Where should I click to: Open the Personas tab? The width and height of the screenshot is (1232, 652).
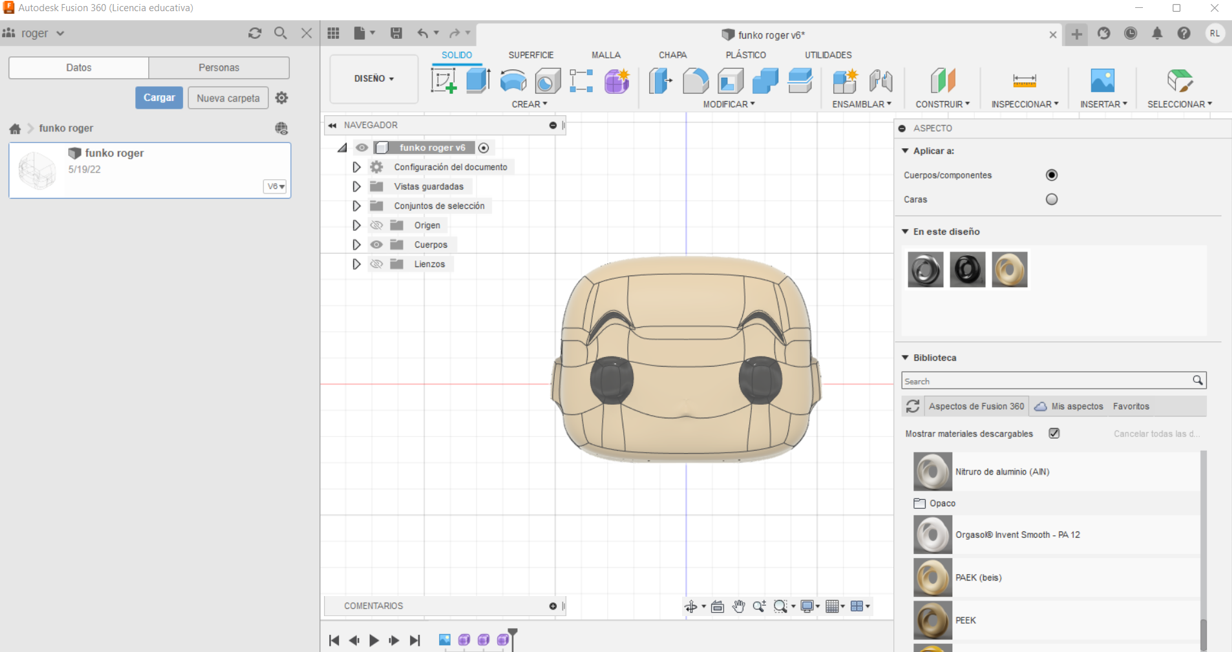tap(219, 68)
